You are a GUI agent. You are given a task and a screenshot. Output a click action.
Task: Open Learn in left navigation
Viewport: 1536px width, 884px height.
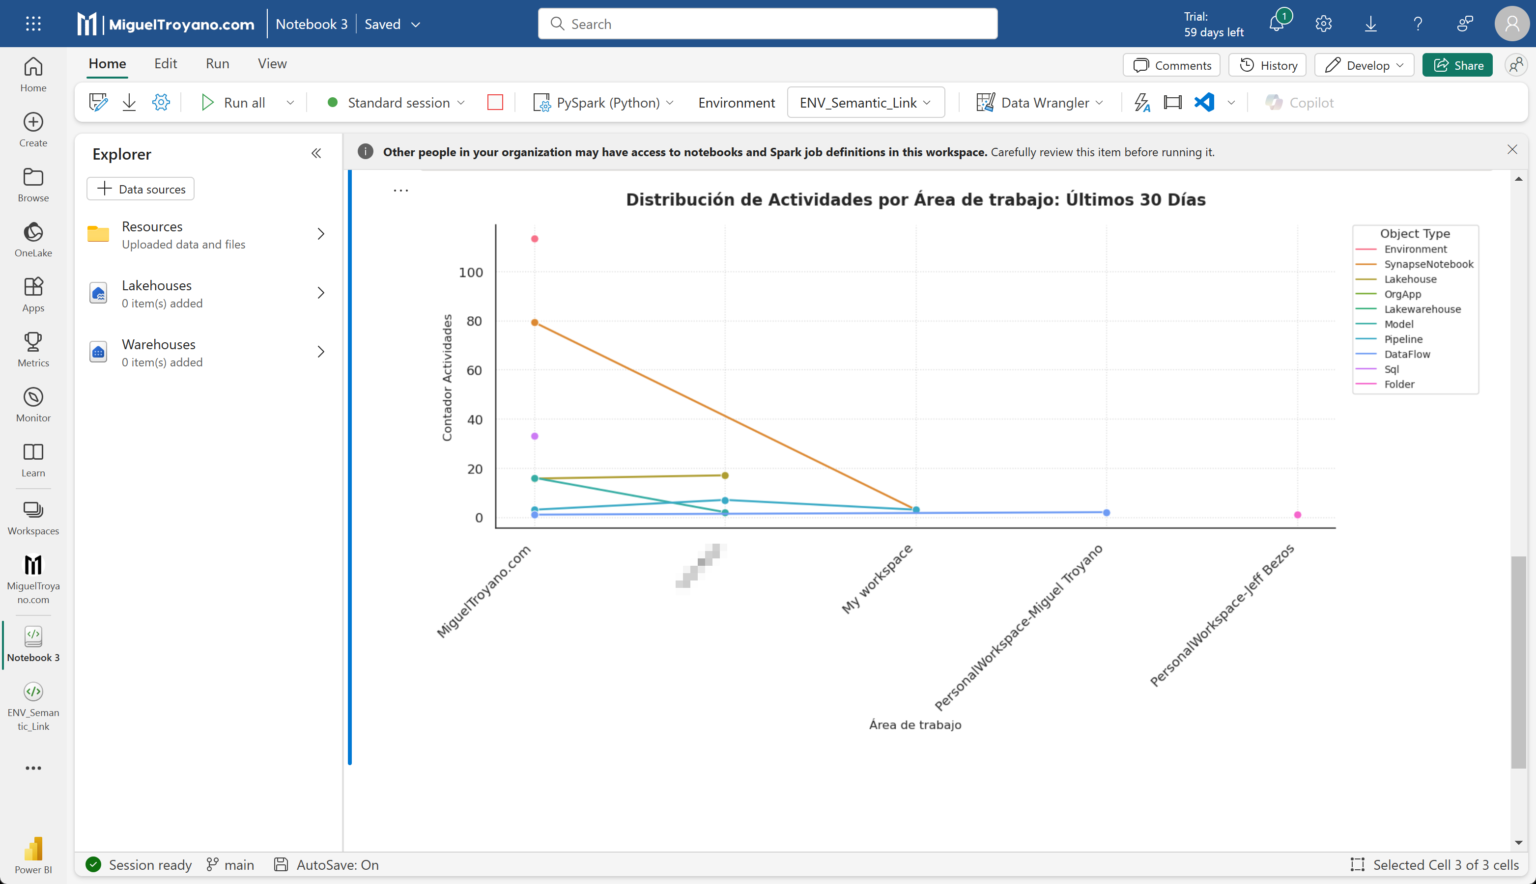coord(33,459)
